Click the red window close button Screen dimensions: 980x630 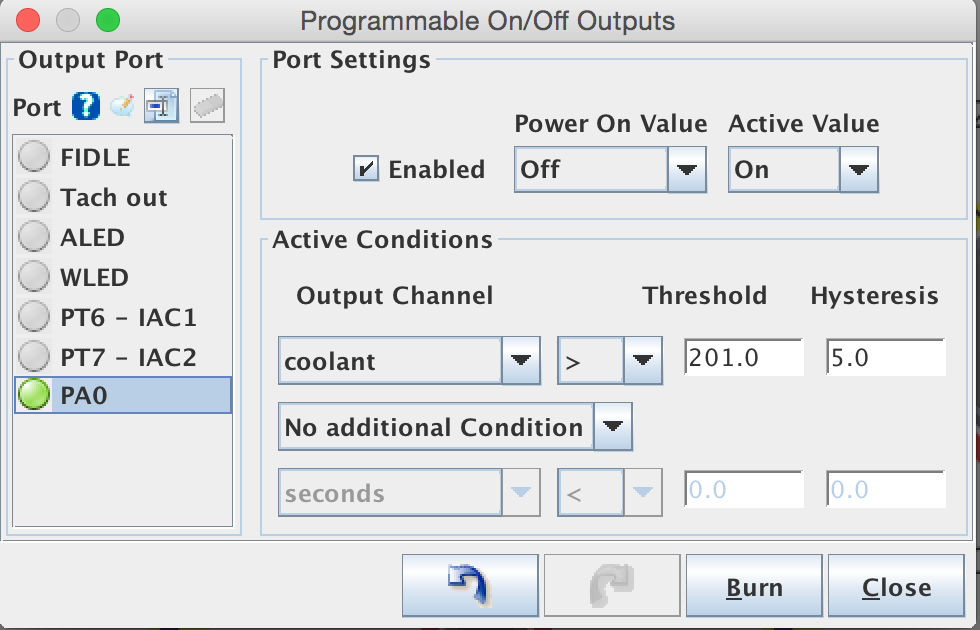click(28, 20)
